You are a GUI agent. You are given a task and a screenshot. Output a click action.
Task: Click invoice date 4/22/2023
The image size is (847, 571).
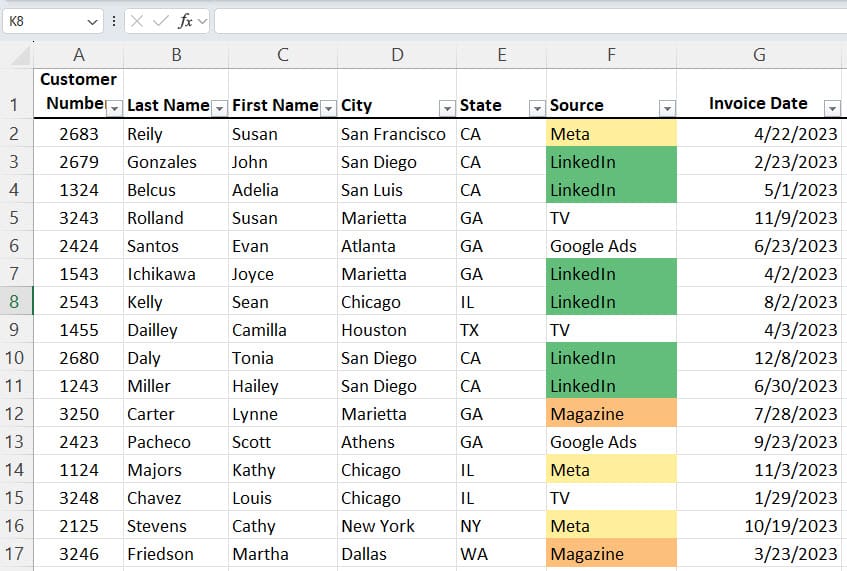(x=759, y=133)
